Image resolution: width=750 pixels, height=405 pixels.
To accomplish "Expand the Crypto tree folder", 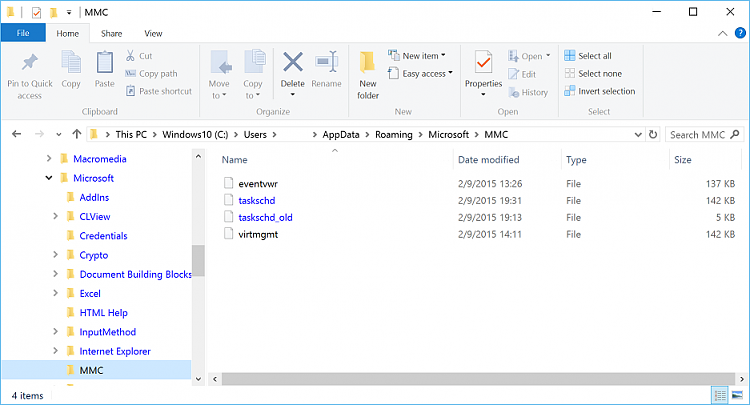I will click(x=55, y=255).
